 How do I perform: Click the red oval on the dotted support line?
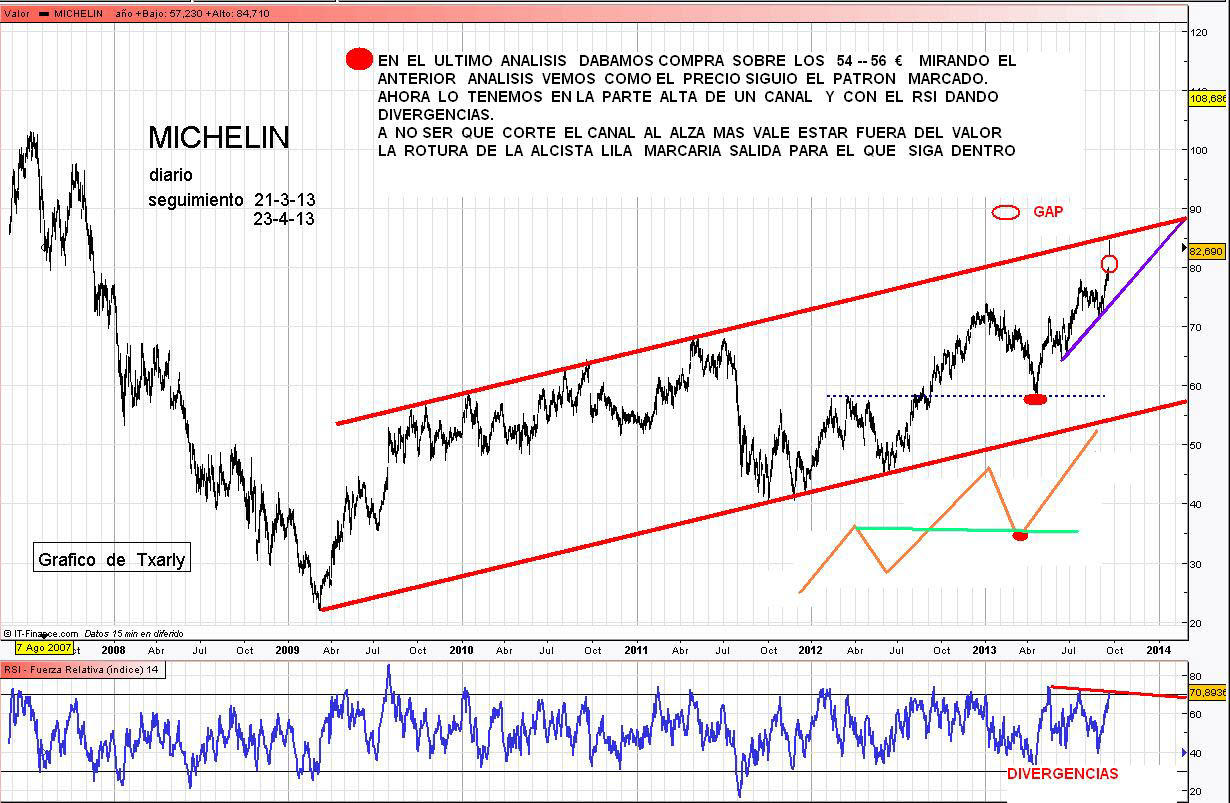tap(1035, 399)
